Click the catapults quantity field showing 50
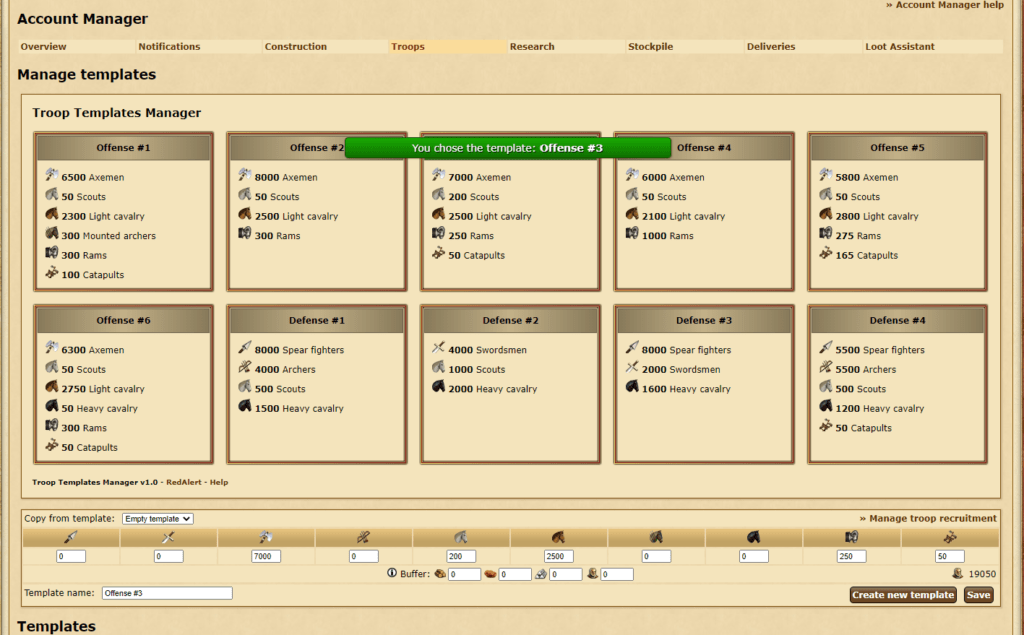 pyautogui.click(x=950, y=557)
